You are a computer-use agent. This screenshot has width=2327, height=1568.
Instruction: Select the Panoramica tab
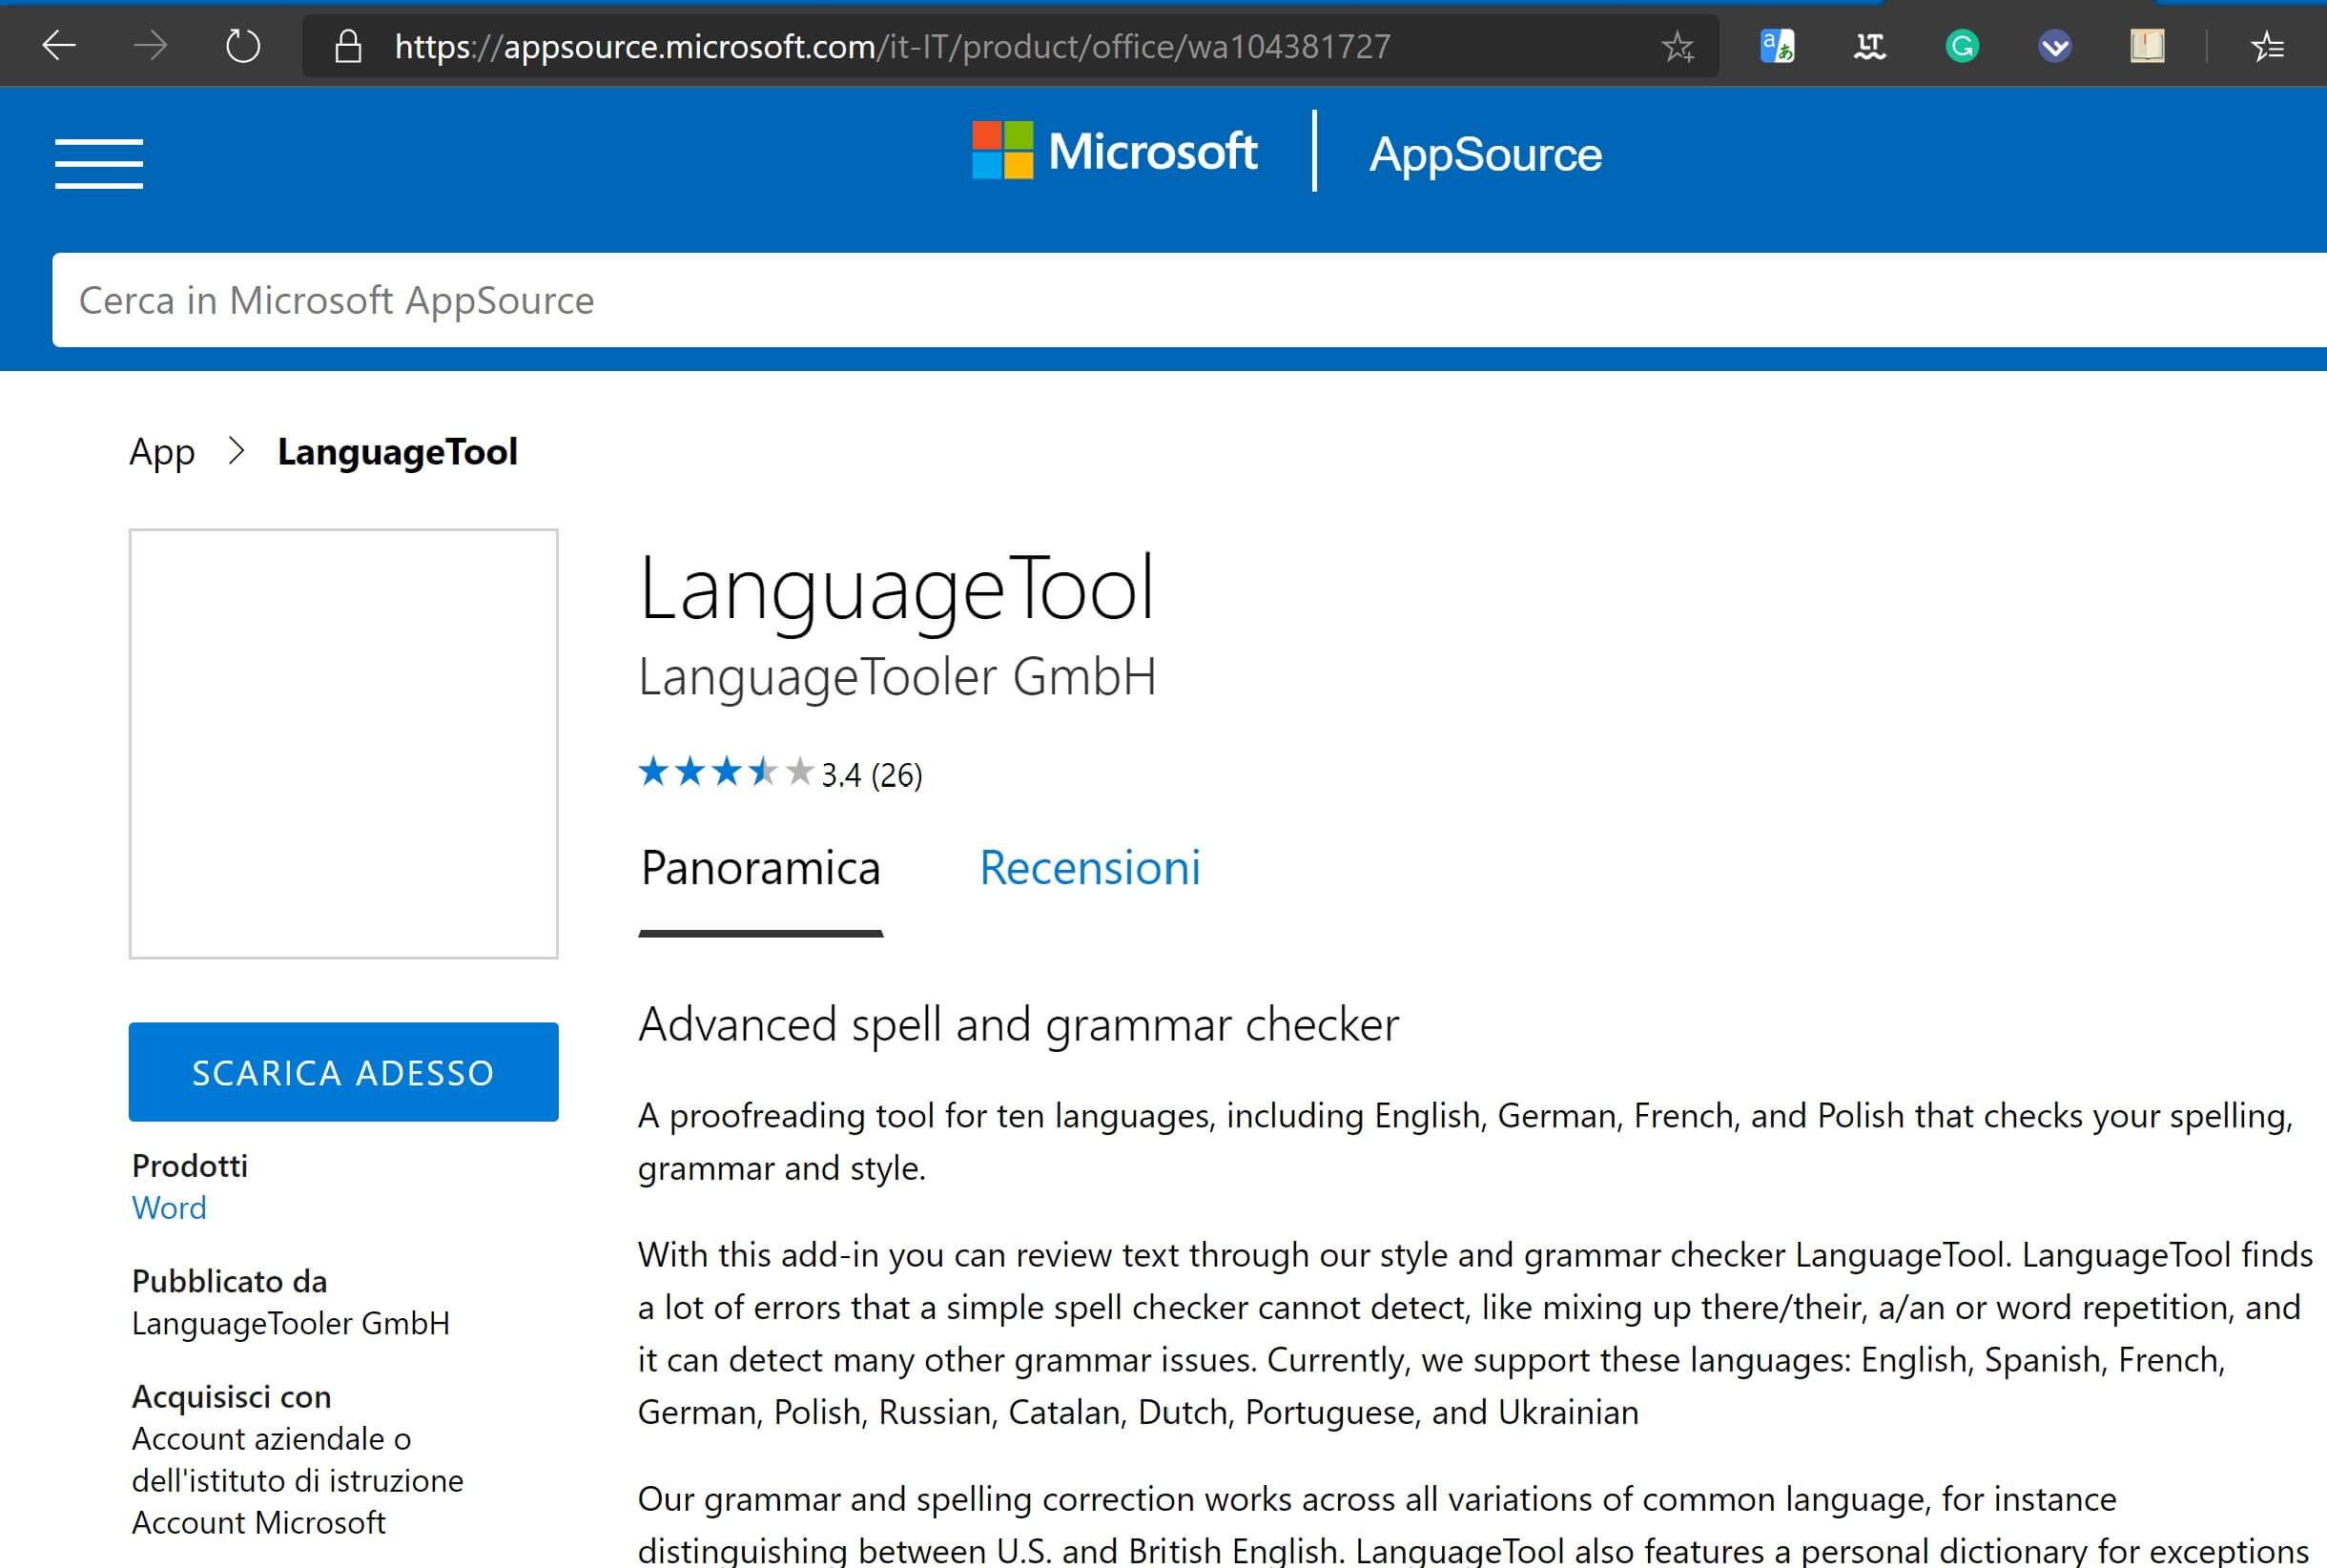[760, 867]
